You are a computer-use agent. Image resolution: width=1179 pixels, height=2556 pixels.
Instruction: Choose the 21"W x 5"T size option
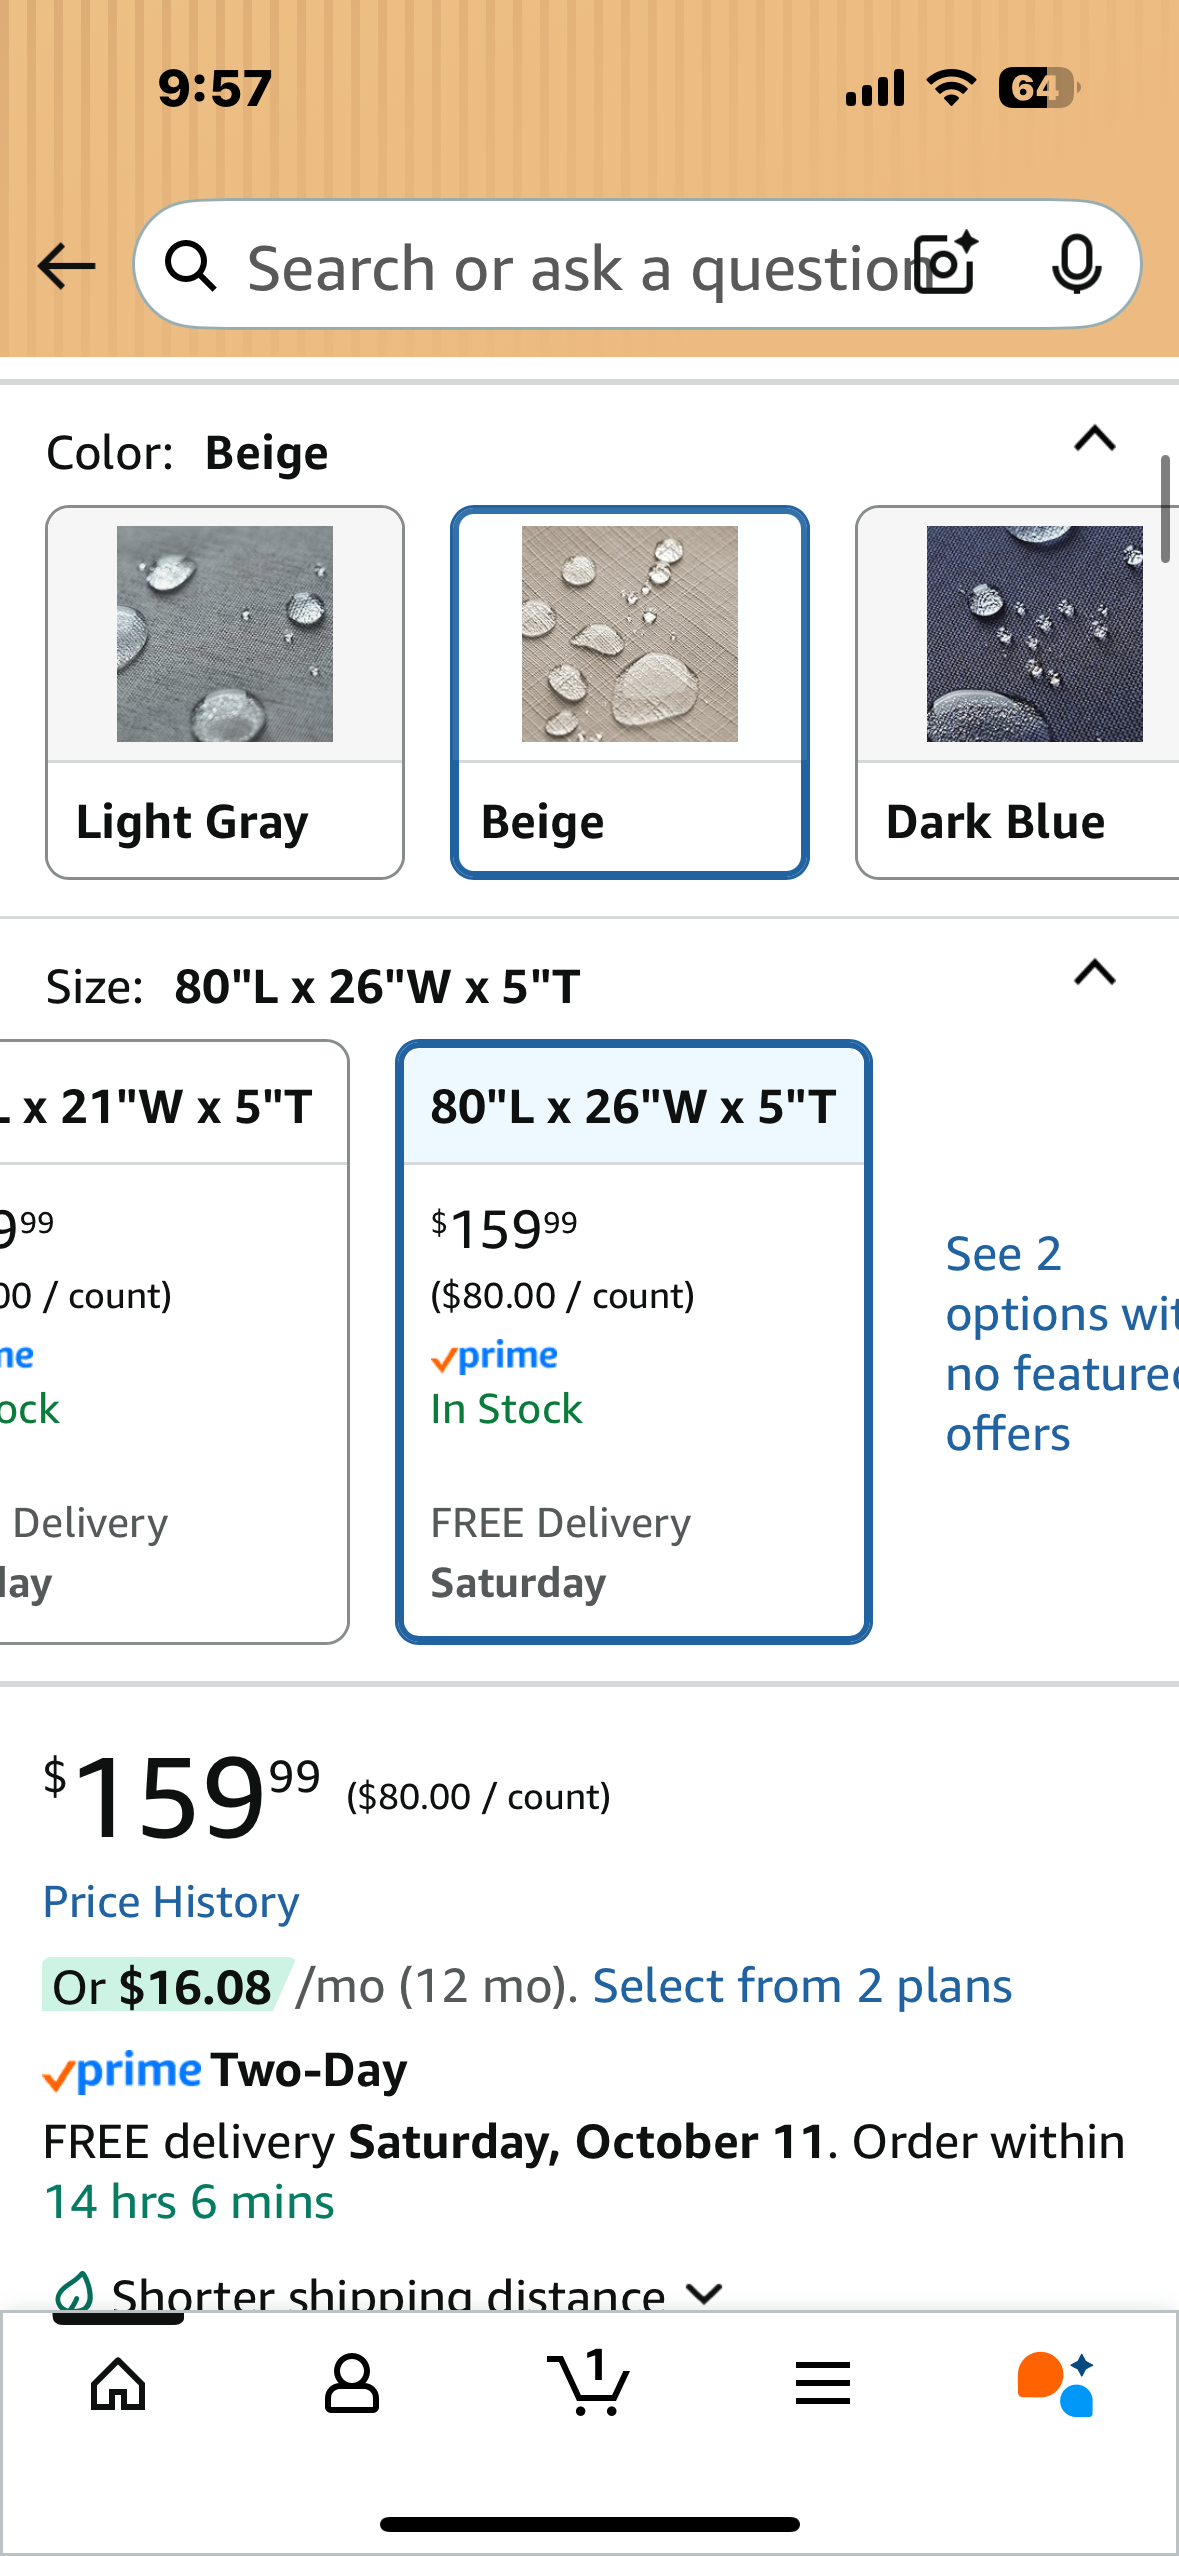(173, 1340)
